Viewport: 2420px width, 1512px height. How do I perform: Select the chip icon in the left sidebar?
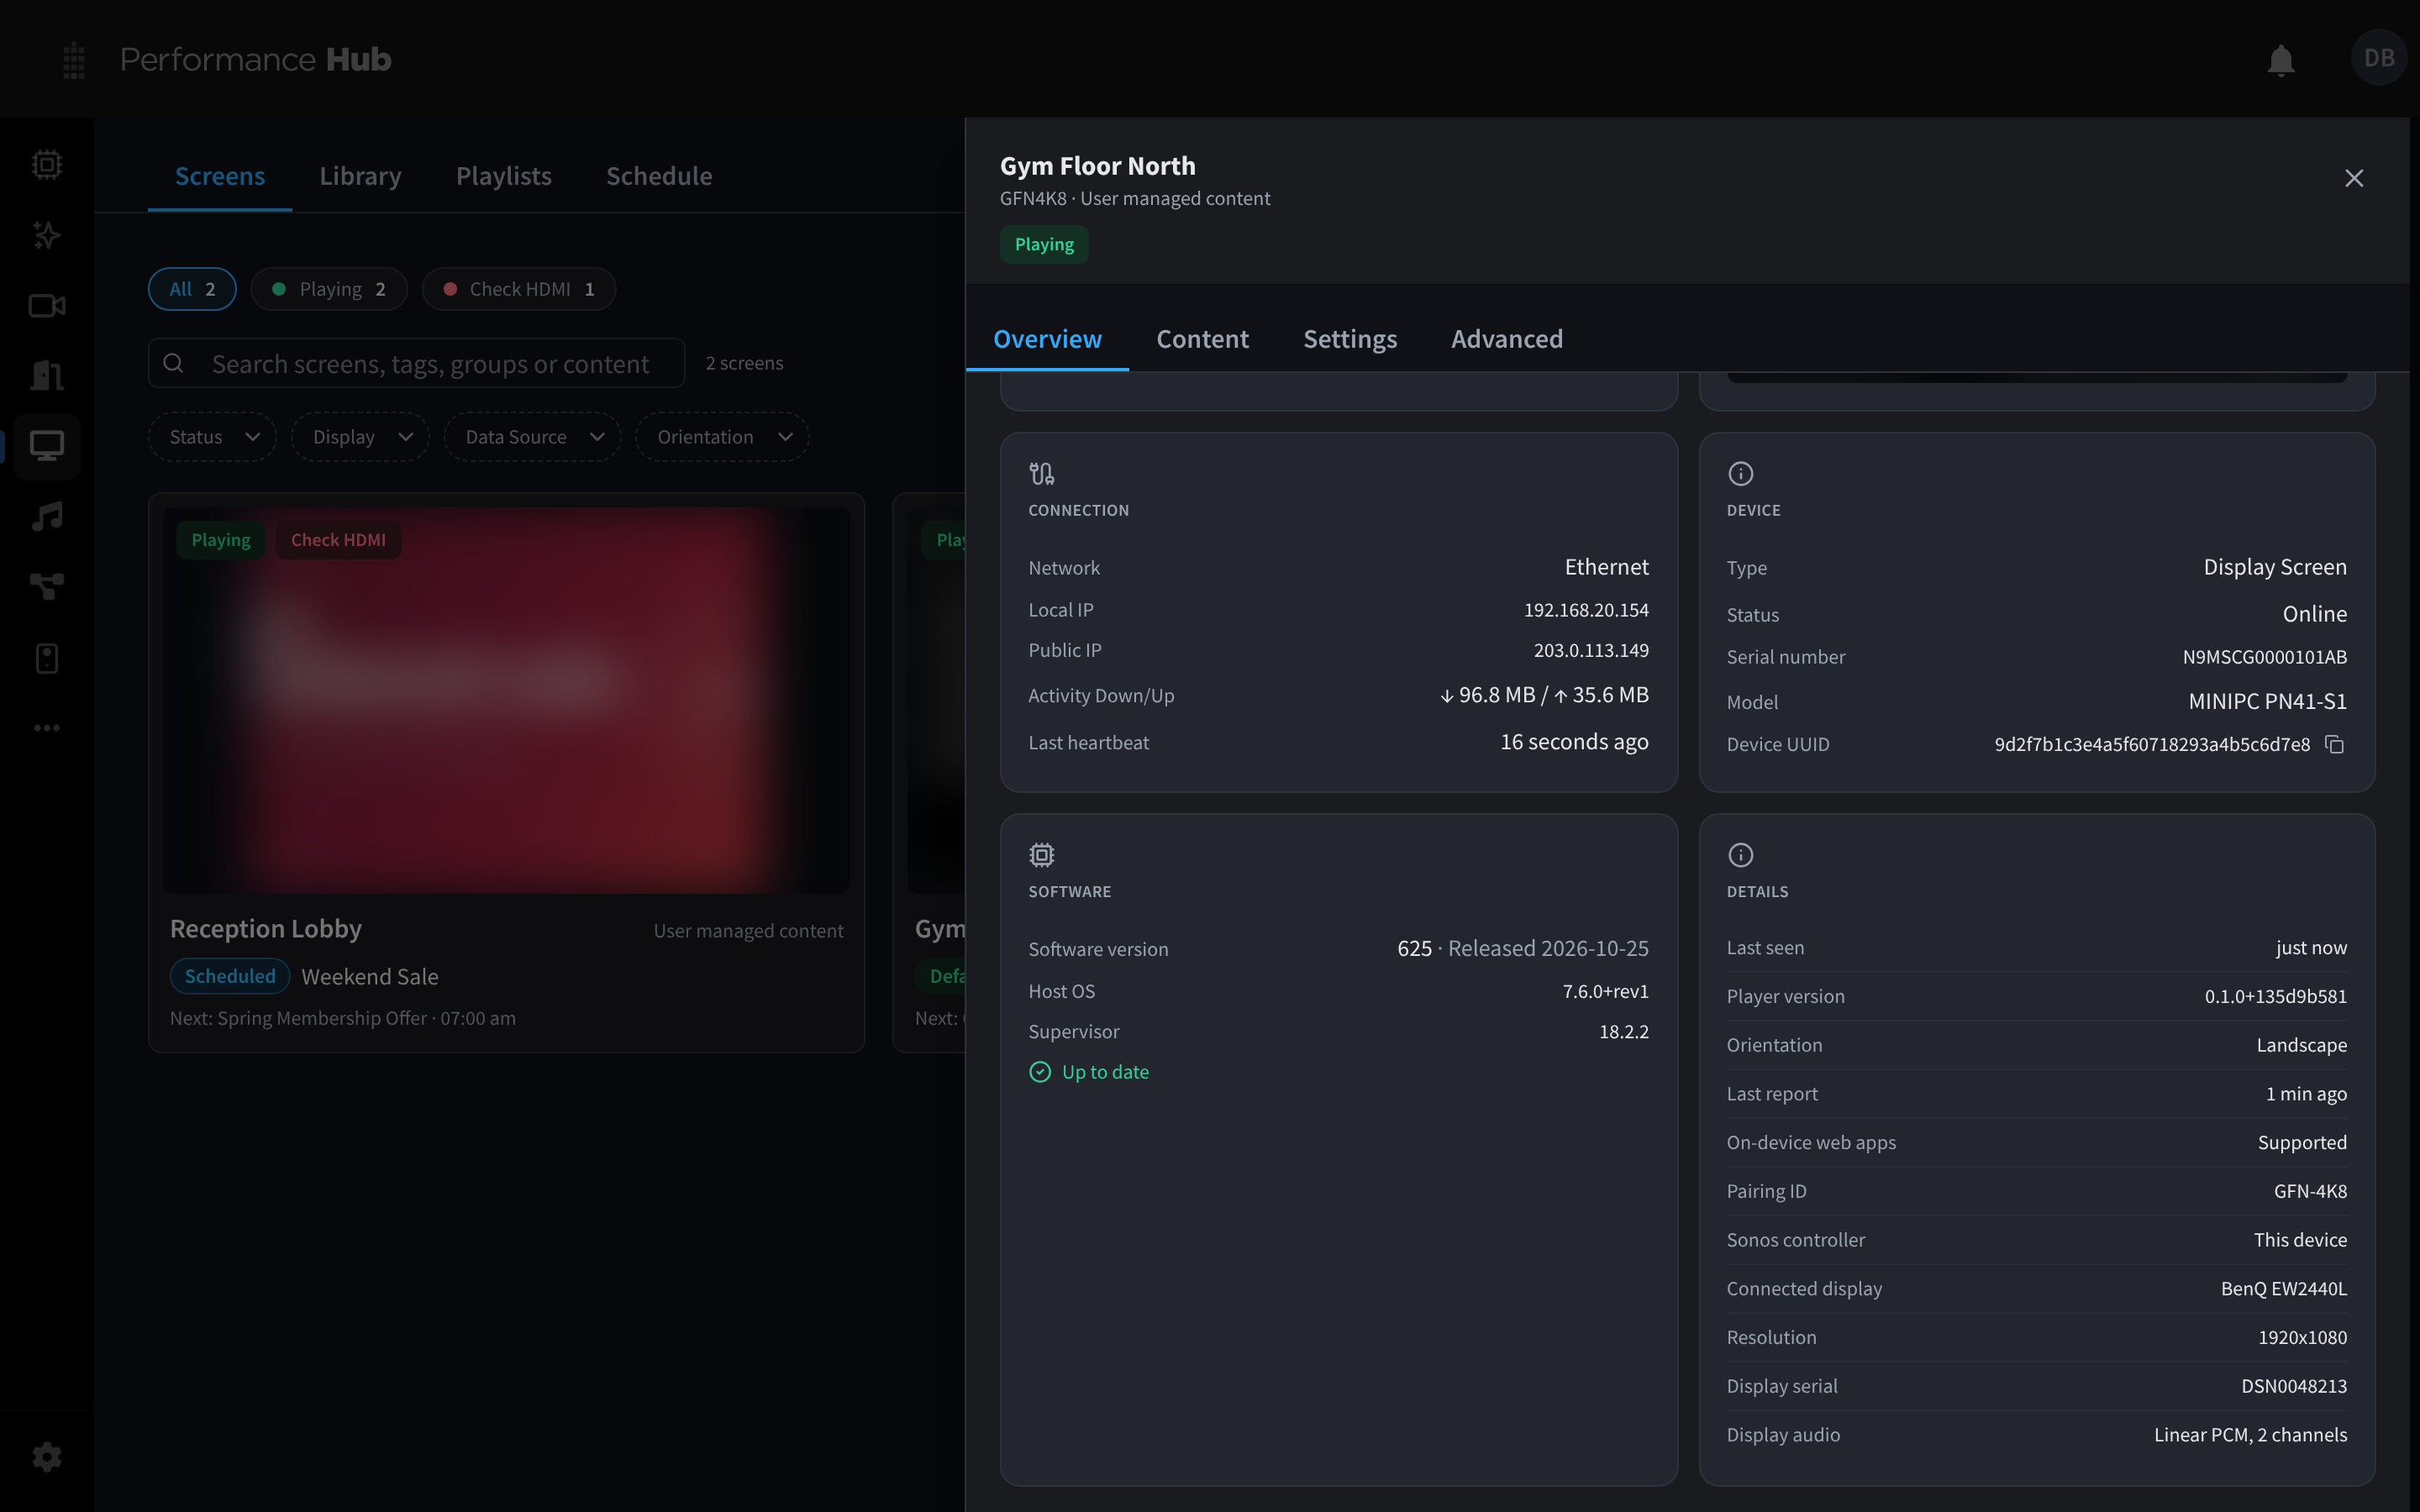pos(47,164)
